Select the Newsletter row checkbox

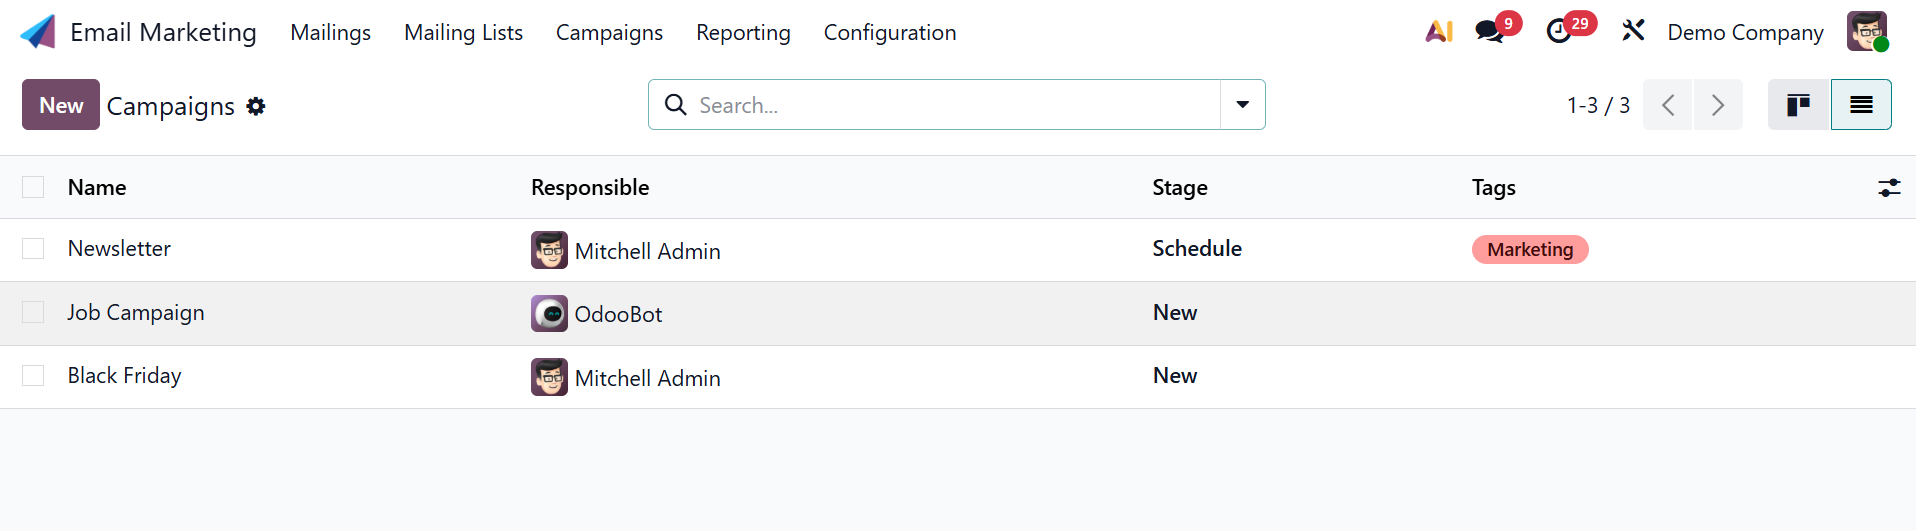click(x=33, y=249)
